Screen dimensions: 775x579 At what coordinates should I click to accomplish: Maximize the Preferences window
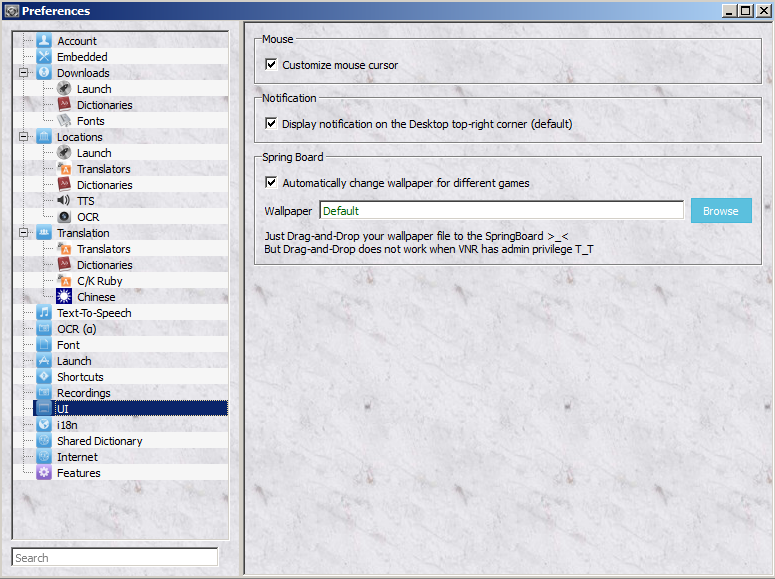pyautogui.click(x=746, y=10)
